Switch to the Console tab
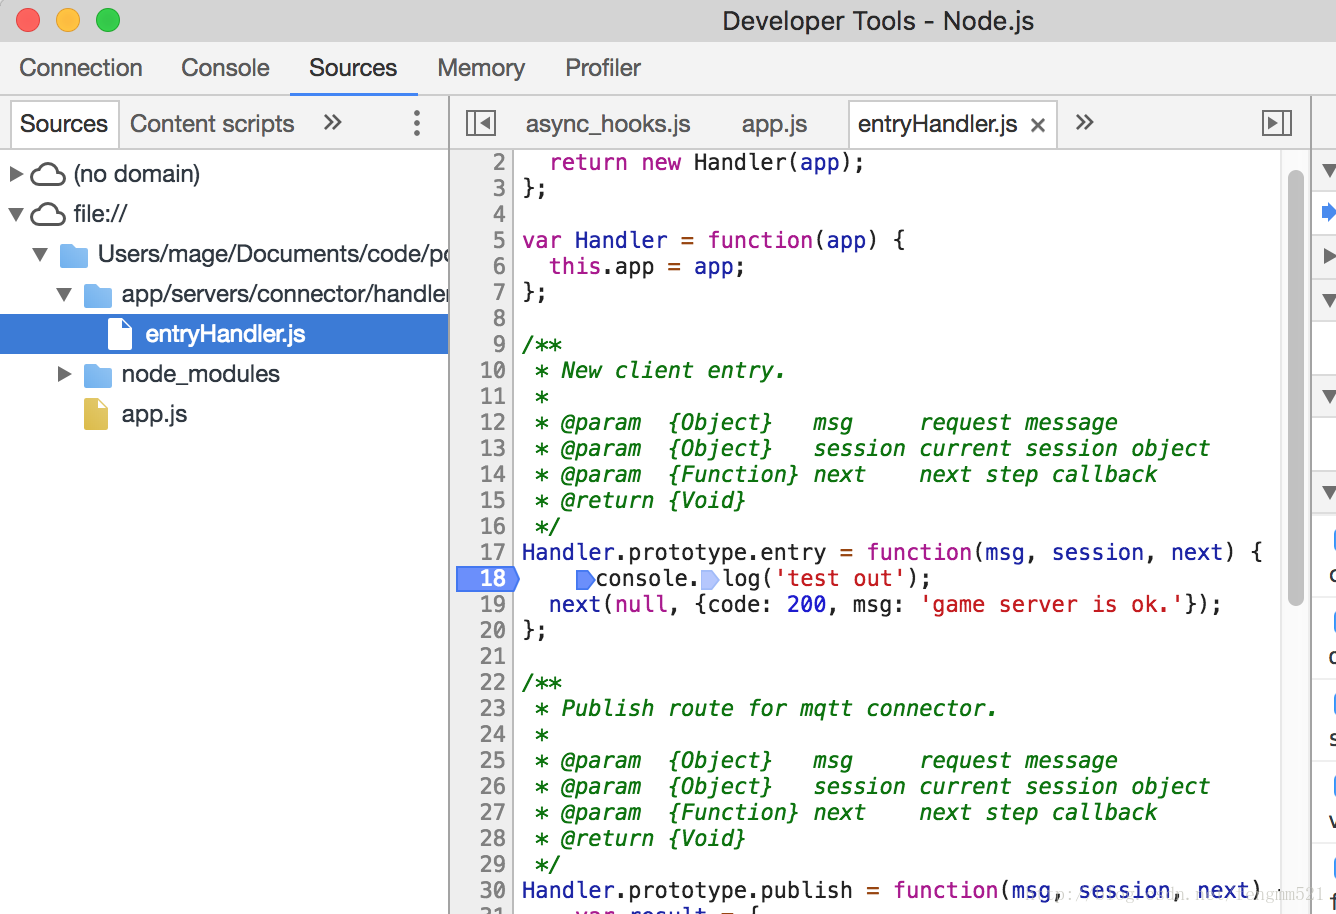1336x914 pixels. coord(225,68)
